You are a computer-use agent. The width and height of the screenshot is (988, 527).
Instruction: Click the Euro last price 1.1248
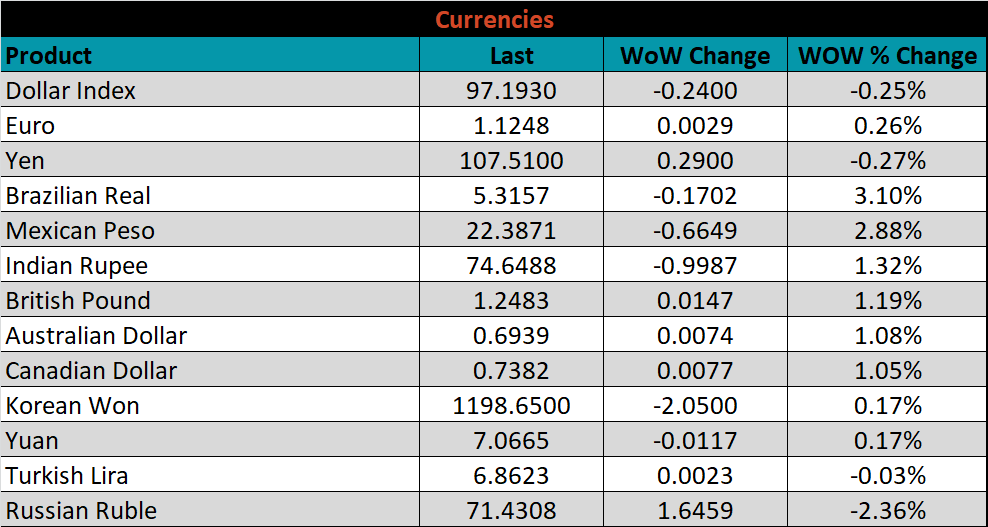(511, 126)
